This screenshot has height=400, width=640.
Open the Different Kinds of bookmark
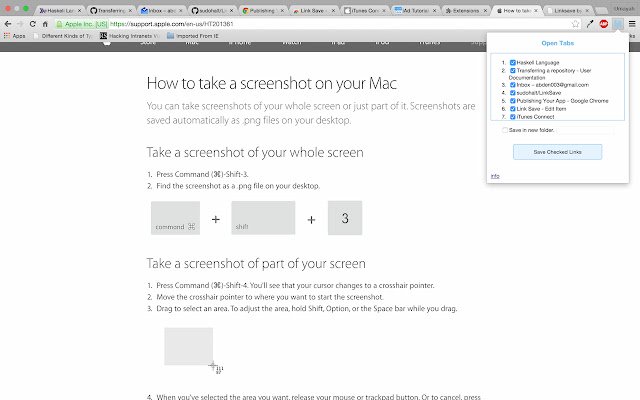tap(63, 36)
